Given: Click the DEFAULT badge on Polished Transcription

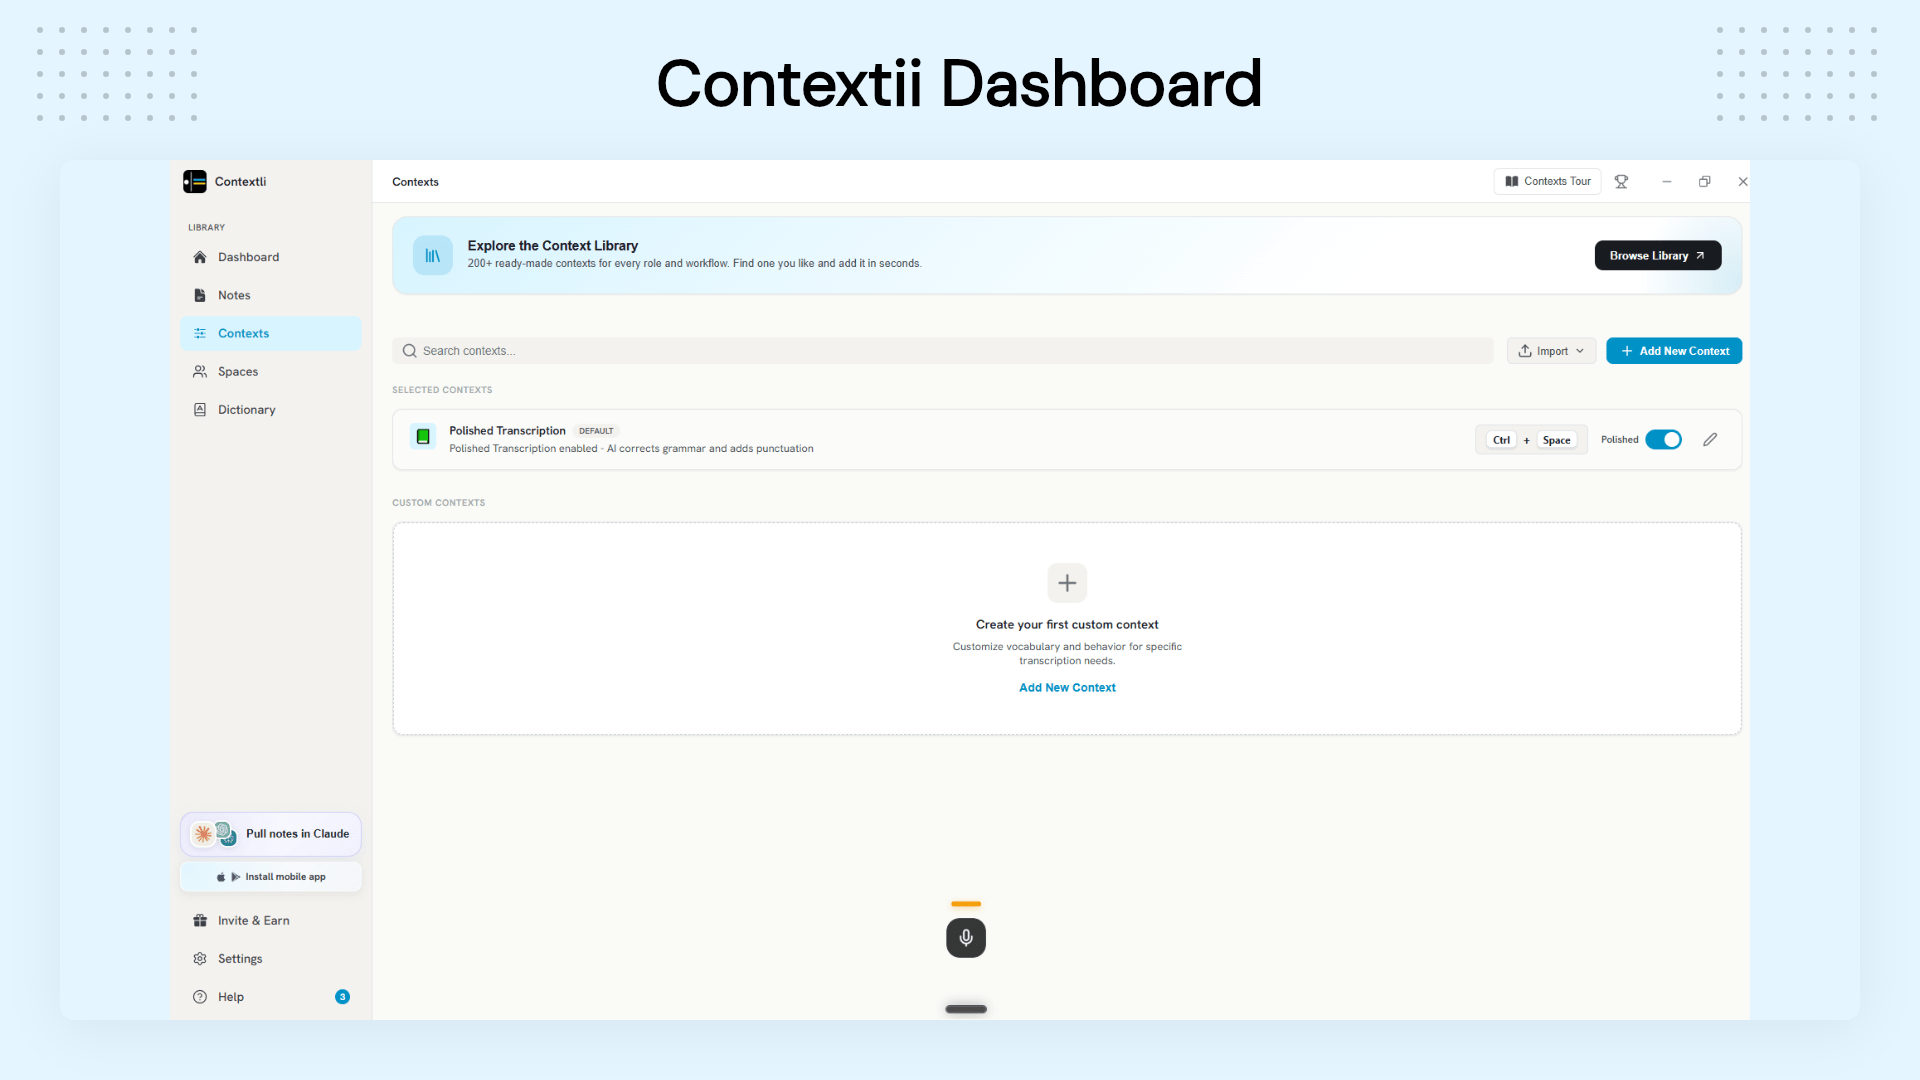Looking at the screenshot, I should point(596,431).
